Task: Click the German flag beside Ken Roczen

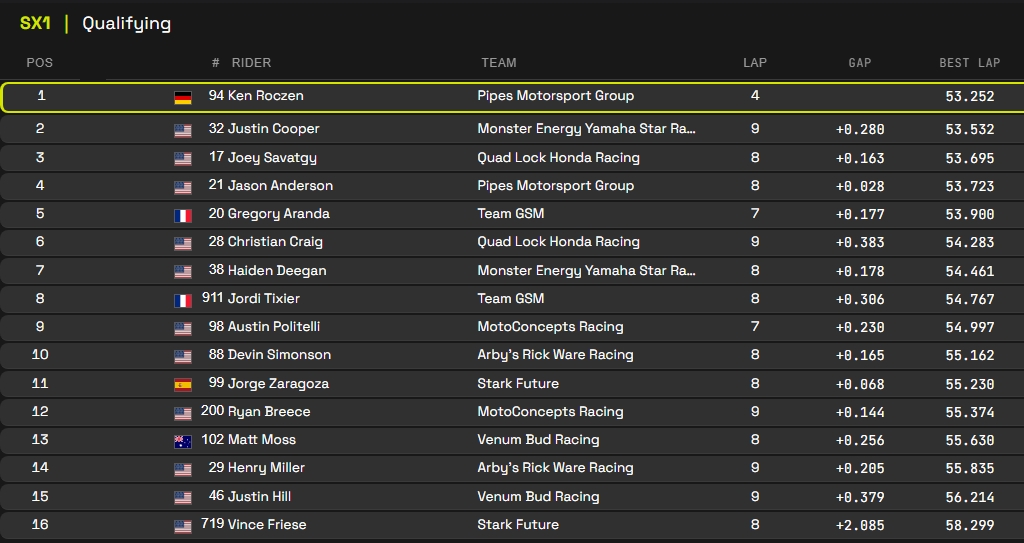Action: pyautogui.click(x=182, y=98)
